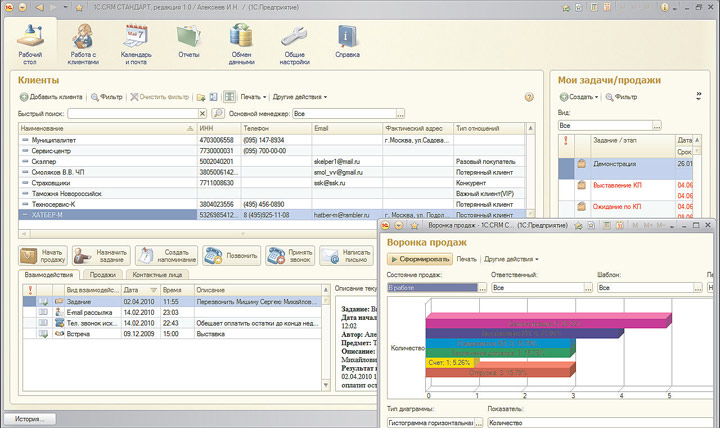Clear the Быстрый поиск field with X
Image resolution: width=720 pixels, height=428 pixels.
click(x=202, y=113)
